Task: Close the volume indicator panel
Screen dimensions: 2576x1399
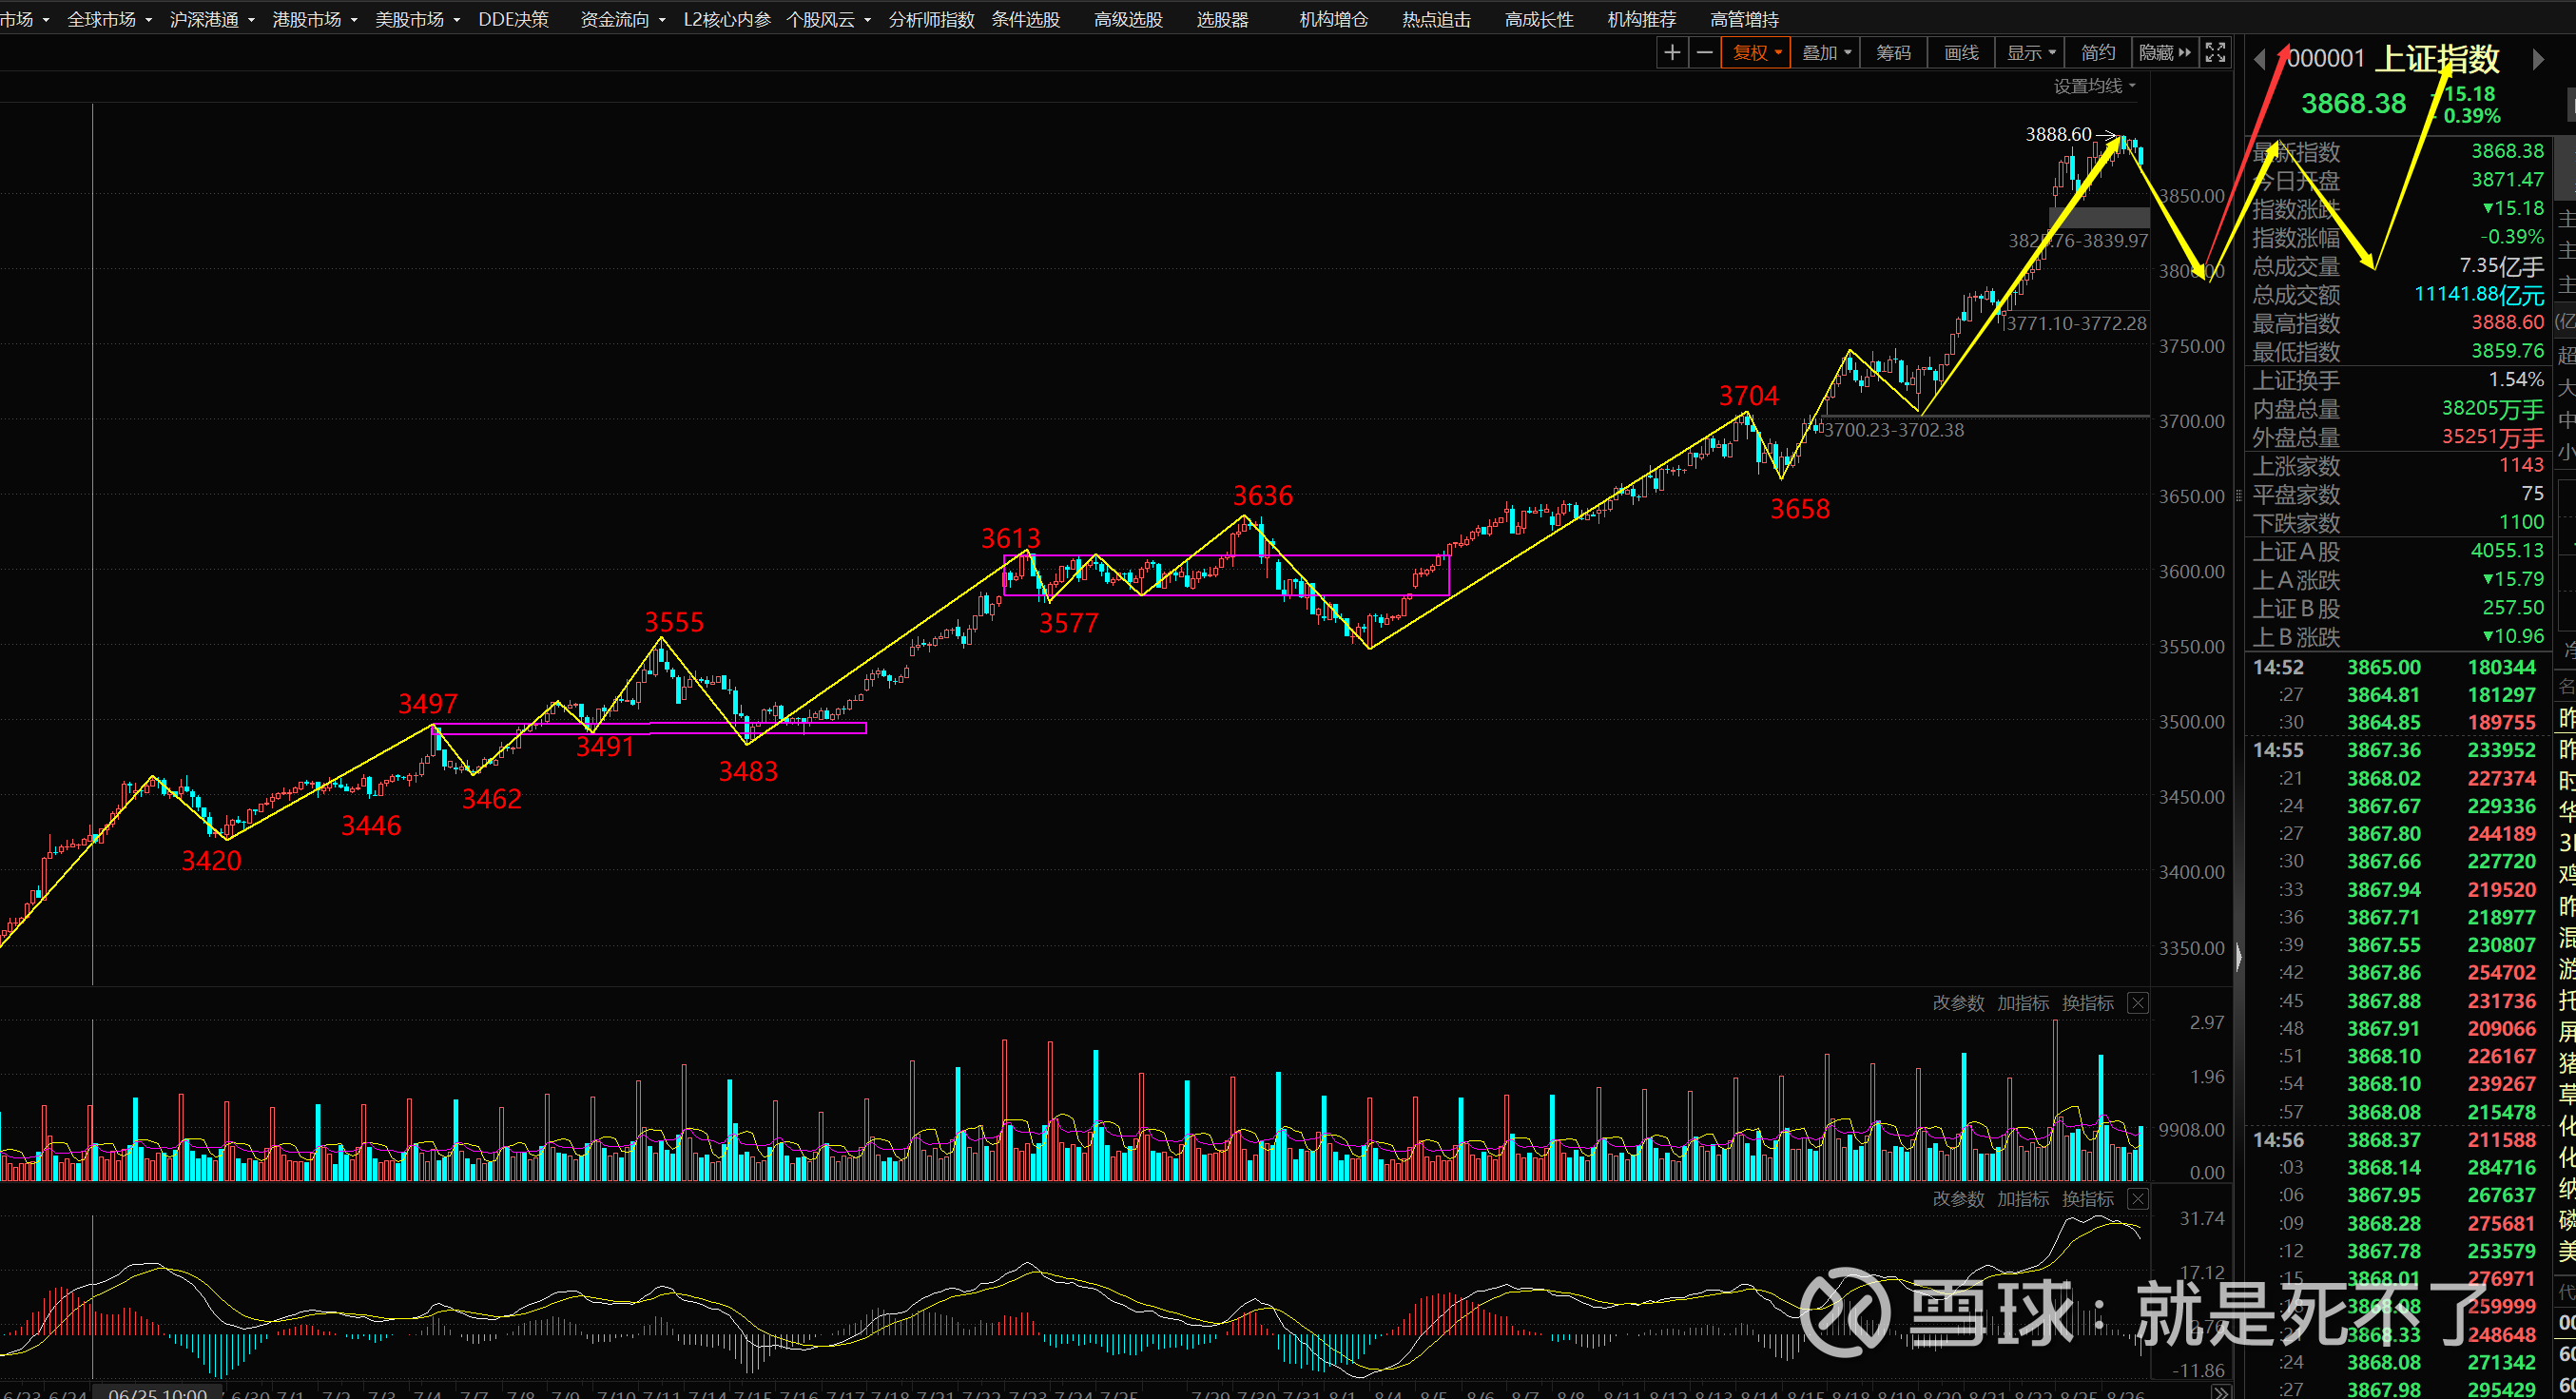Action: click(2137, 1003)
